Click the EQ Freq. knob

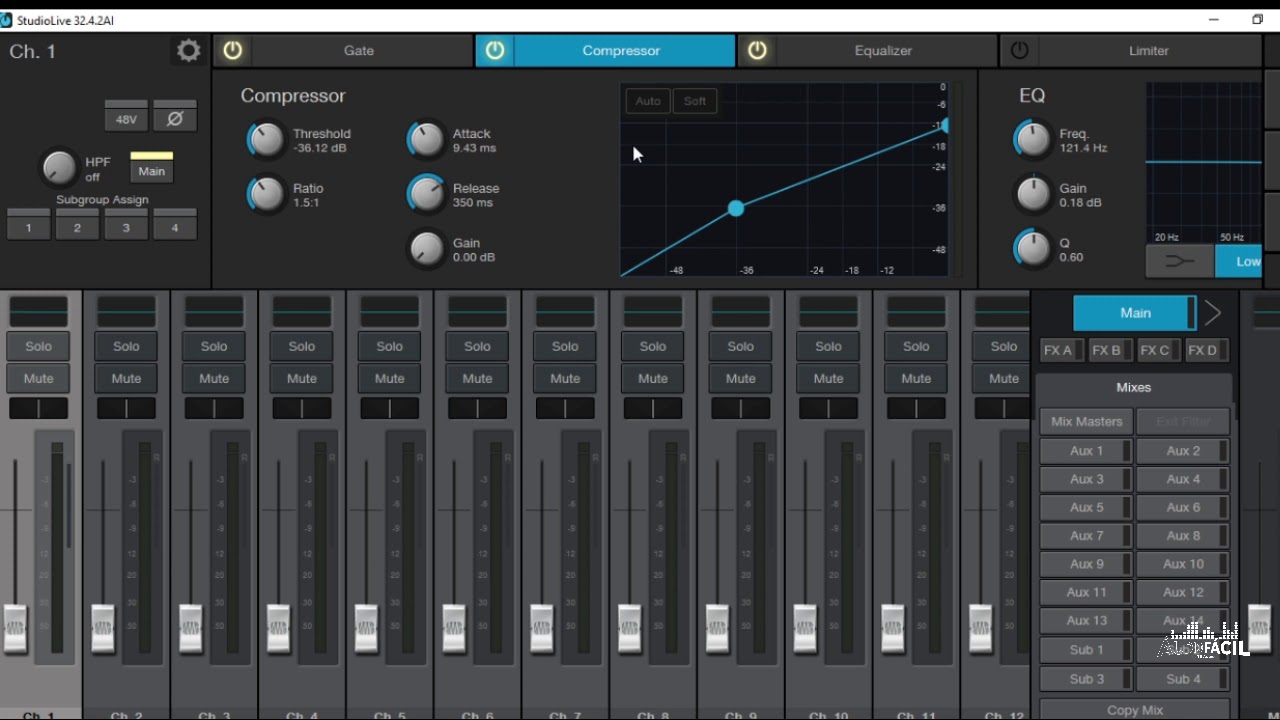pos(1033,140)
